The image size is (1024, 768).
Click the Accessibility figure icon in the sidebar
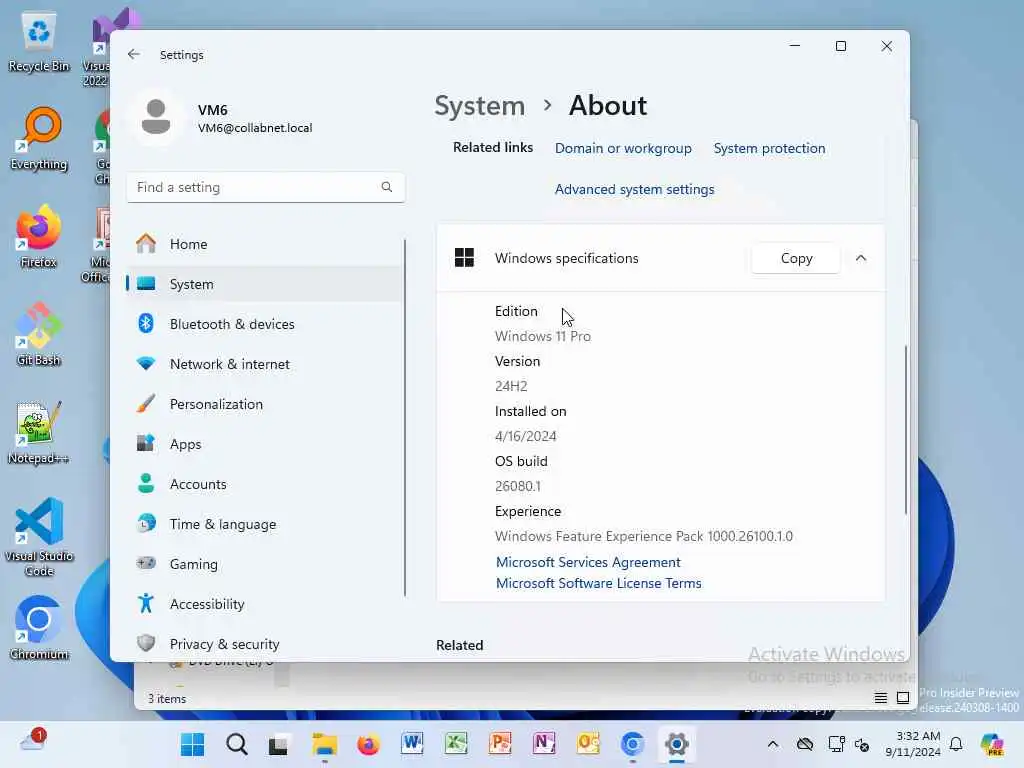[x=146, y=604]
